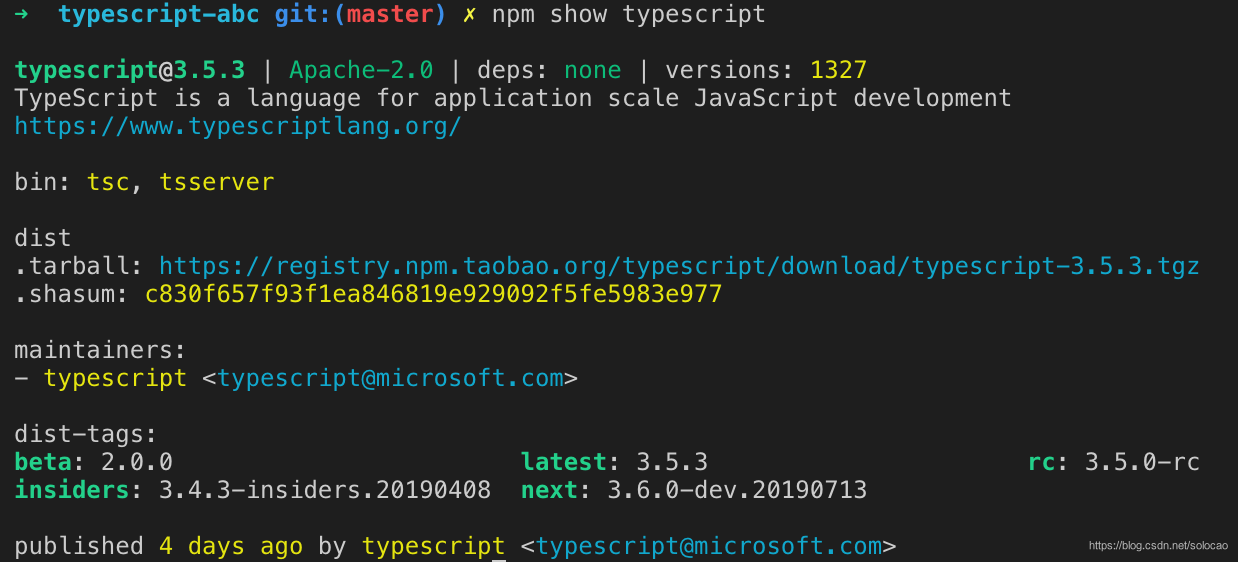Click the 'Apache-2.0' license text
1238x562 pixels.
tap(361, 71)
